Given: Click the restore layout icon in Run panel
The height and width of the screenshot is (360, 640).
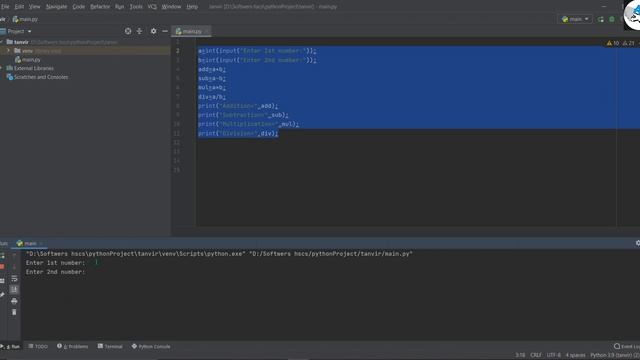Looking at the screenshot, I should [2, 281].
